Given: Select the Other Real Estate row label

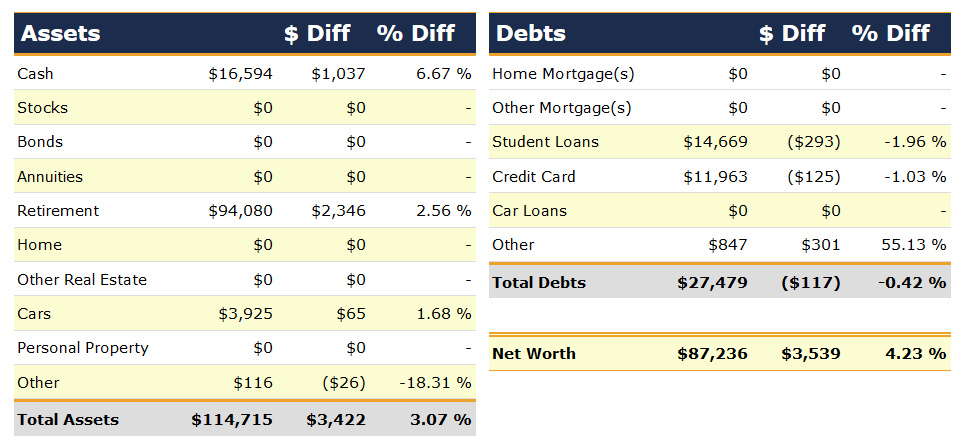Looking at the screenshot, I should pyautogui.click(x=82, y=280).
